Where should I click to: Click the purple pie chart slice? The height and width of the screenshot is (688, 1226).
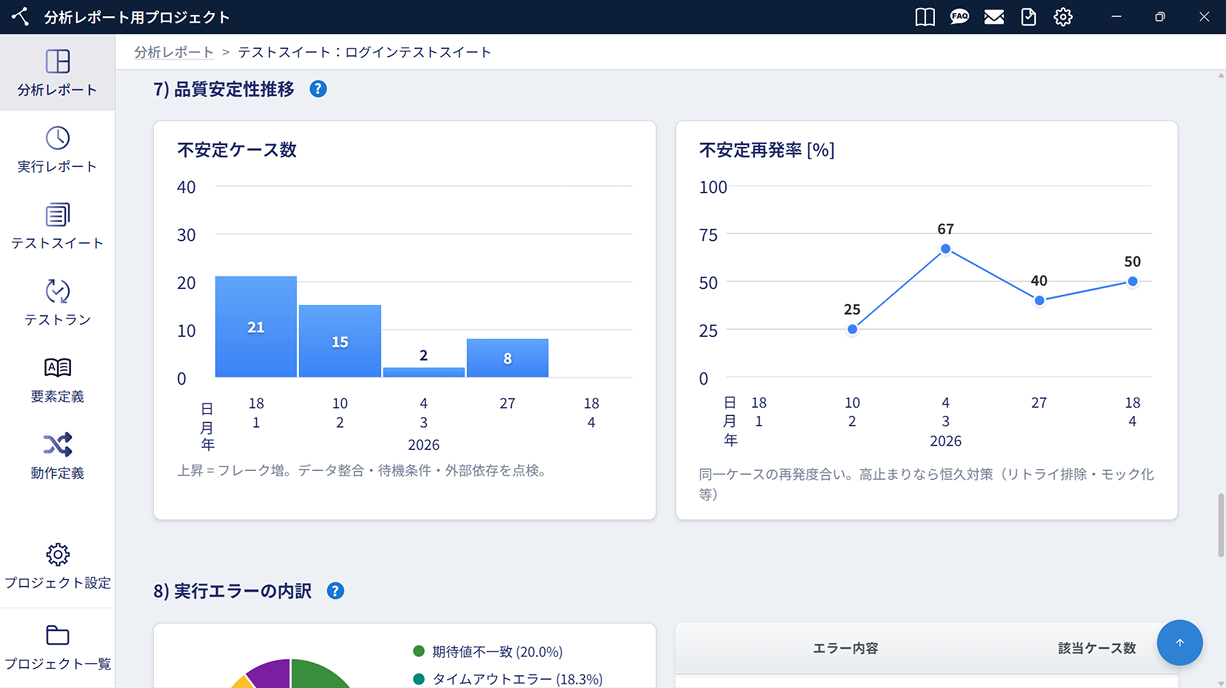(x=270, y=672)
